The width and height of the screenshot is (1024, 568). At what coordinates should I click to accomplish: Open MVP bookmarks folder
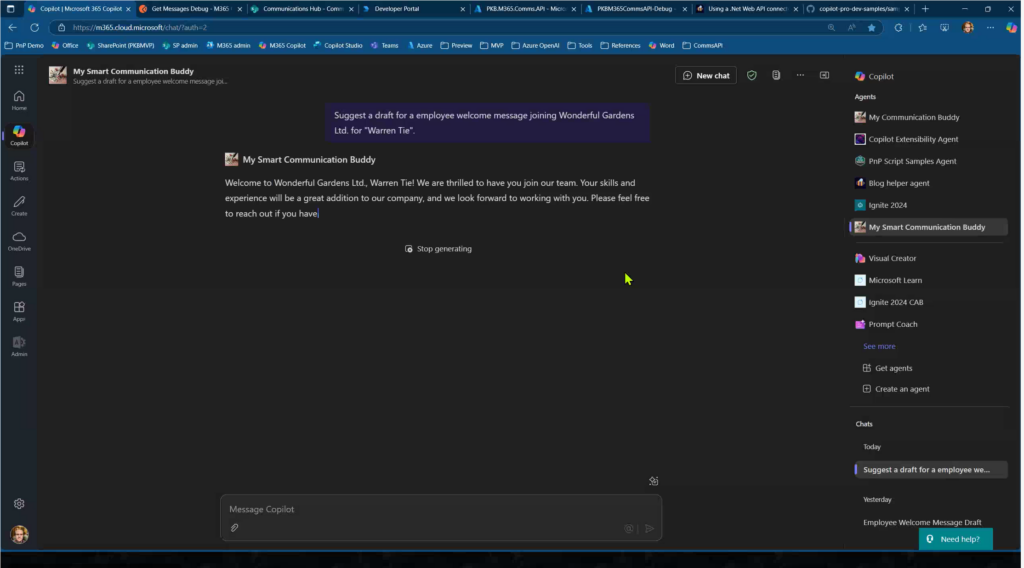click(x=492, y=46)
